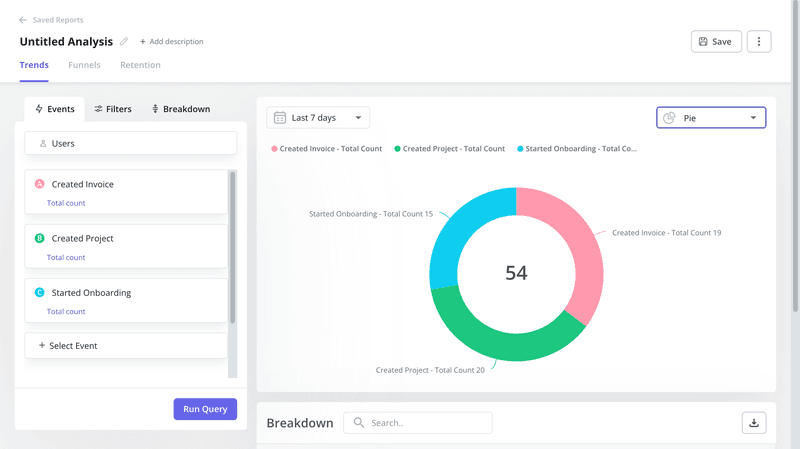This screenshot has height=449, width=800.
Task: Toggle Started Onboarding legend series
Action: 576,149
